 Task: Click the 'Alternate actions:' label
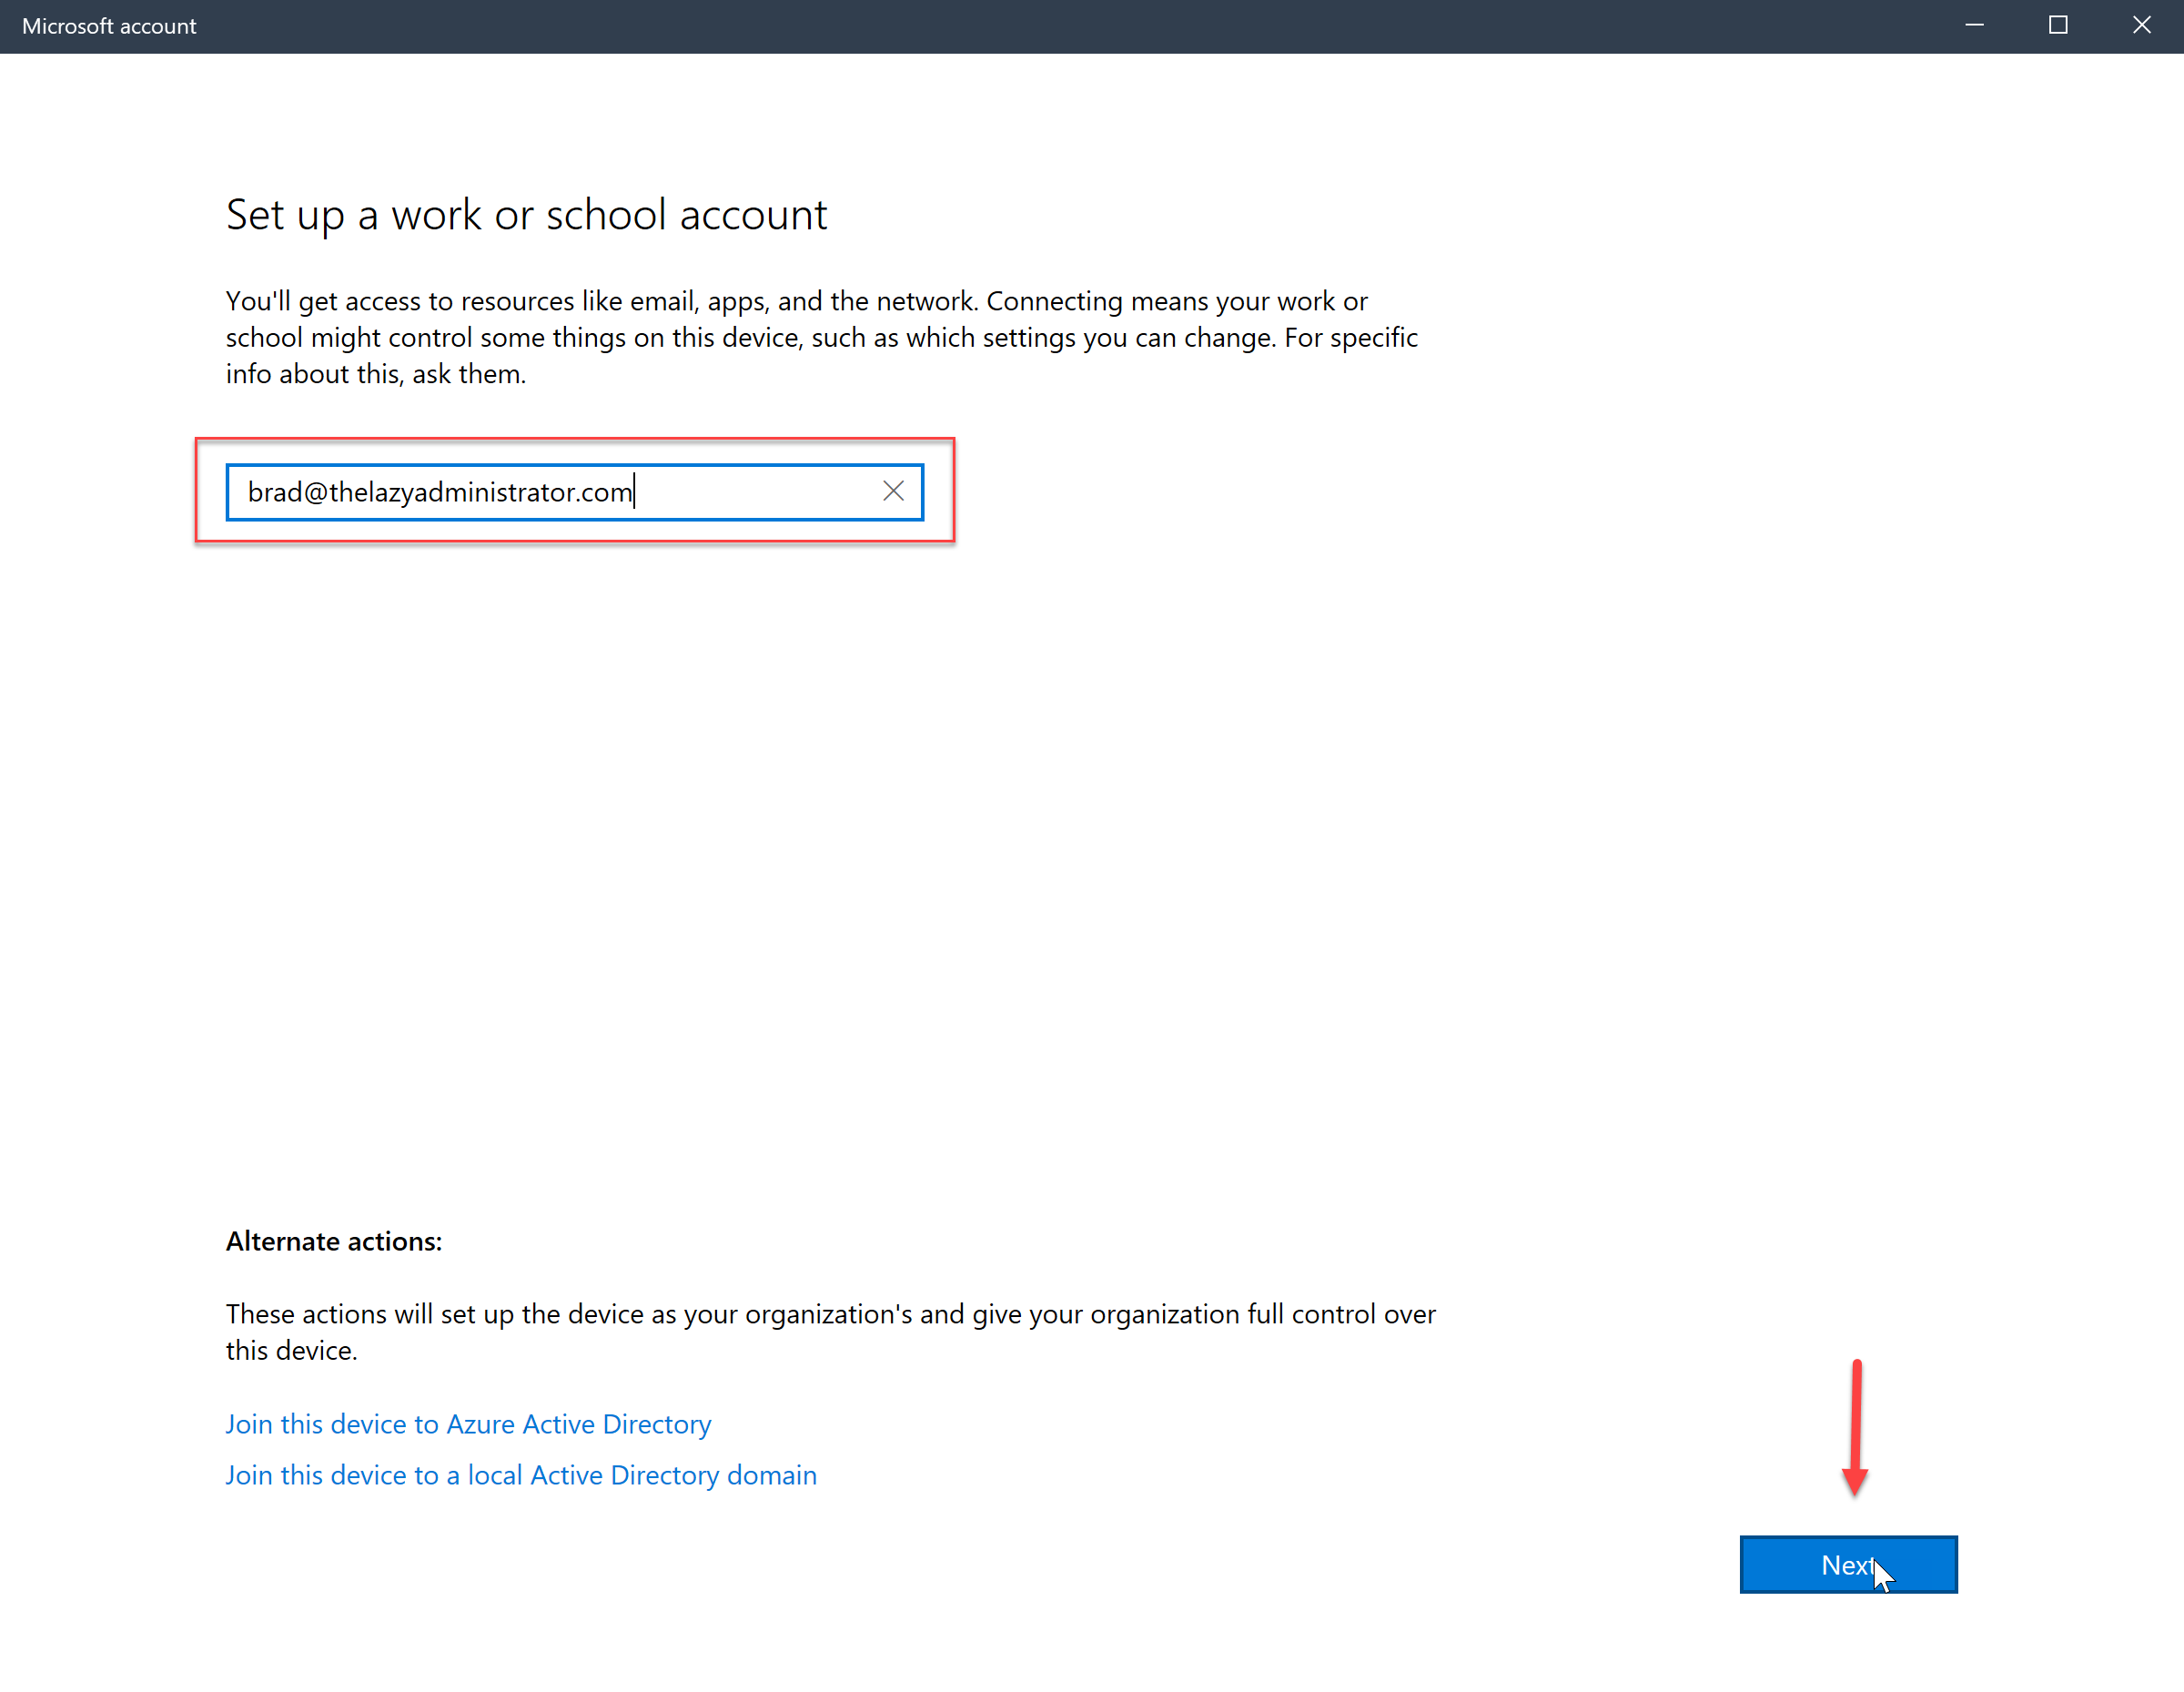(334, 1241)
